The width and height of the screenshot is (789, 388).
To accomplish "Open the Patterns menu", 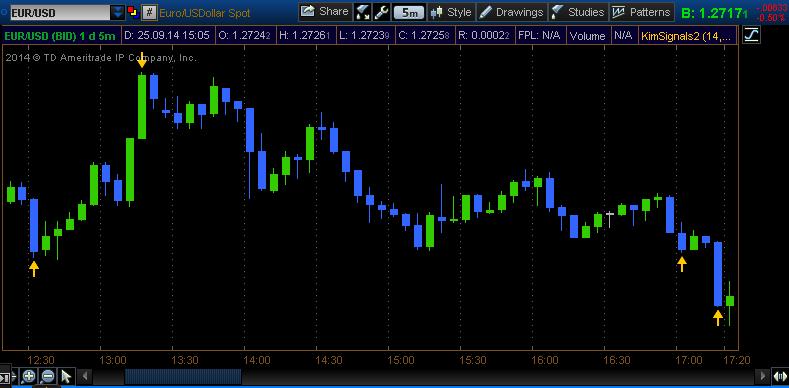I will (x=642, y=12).
